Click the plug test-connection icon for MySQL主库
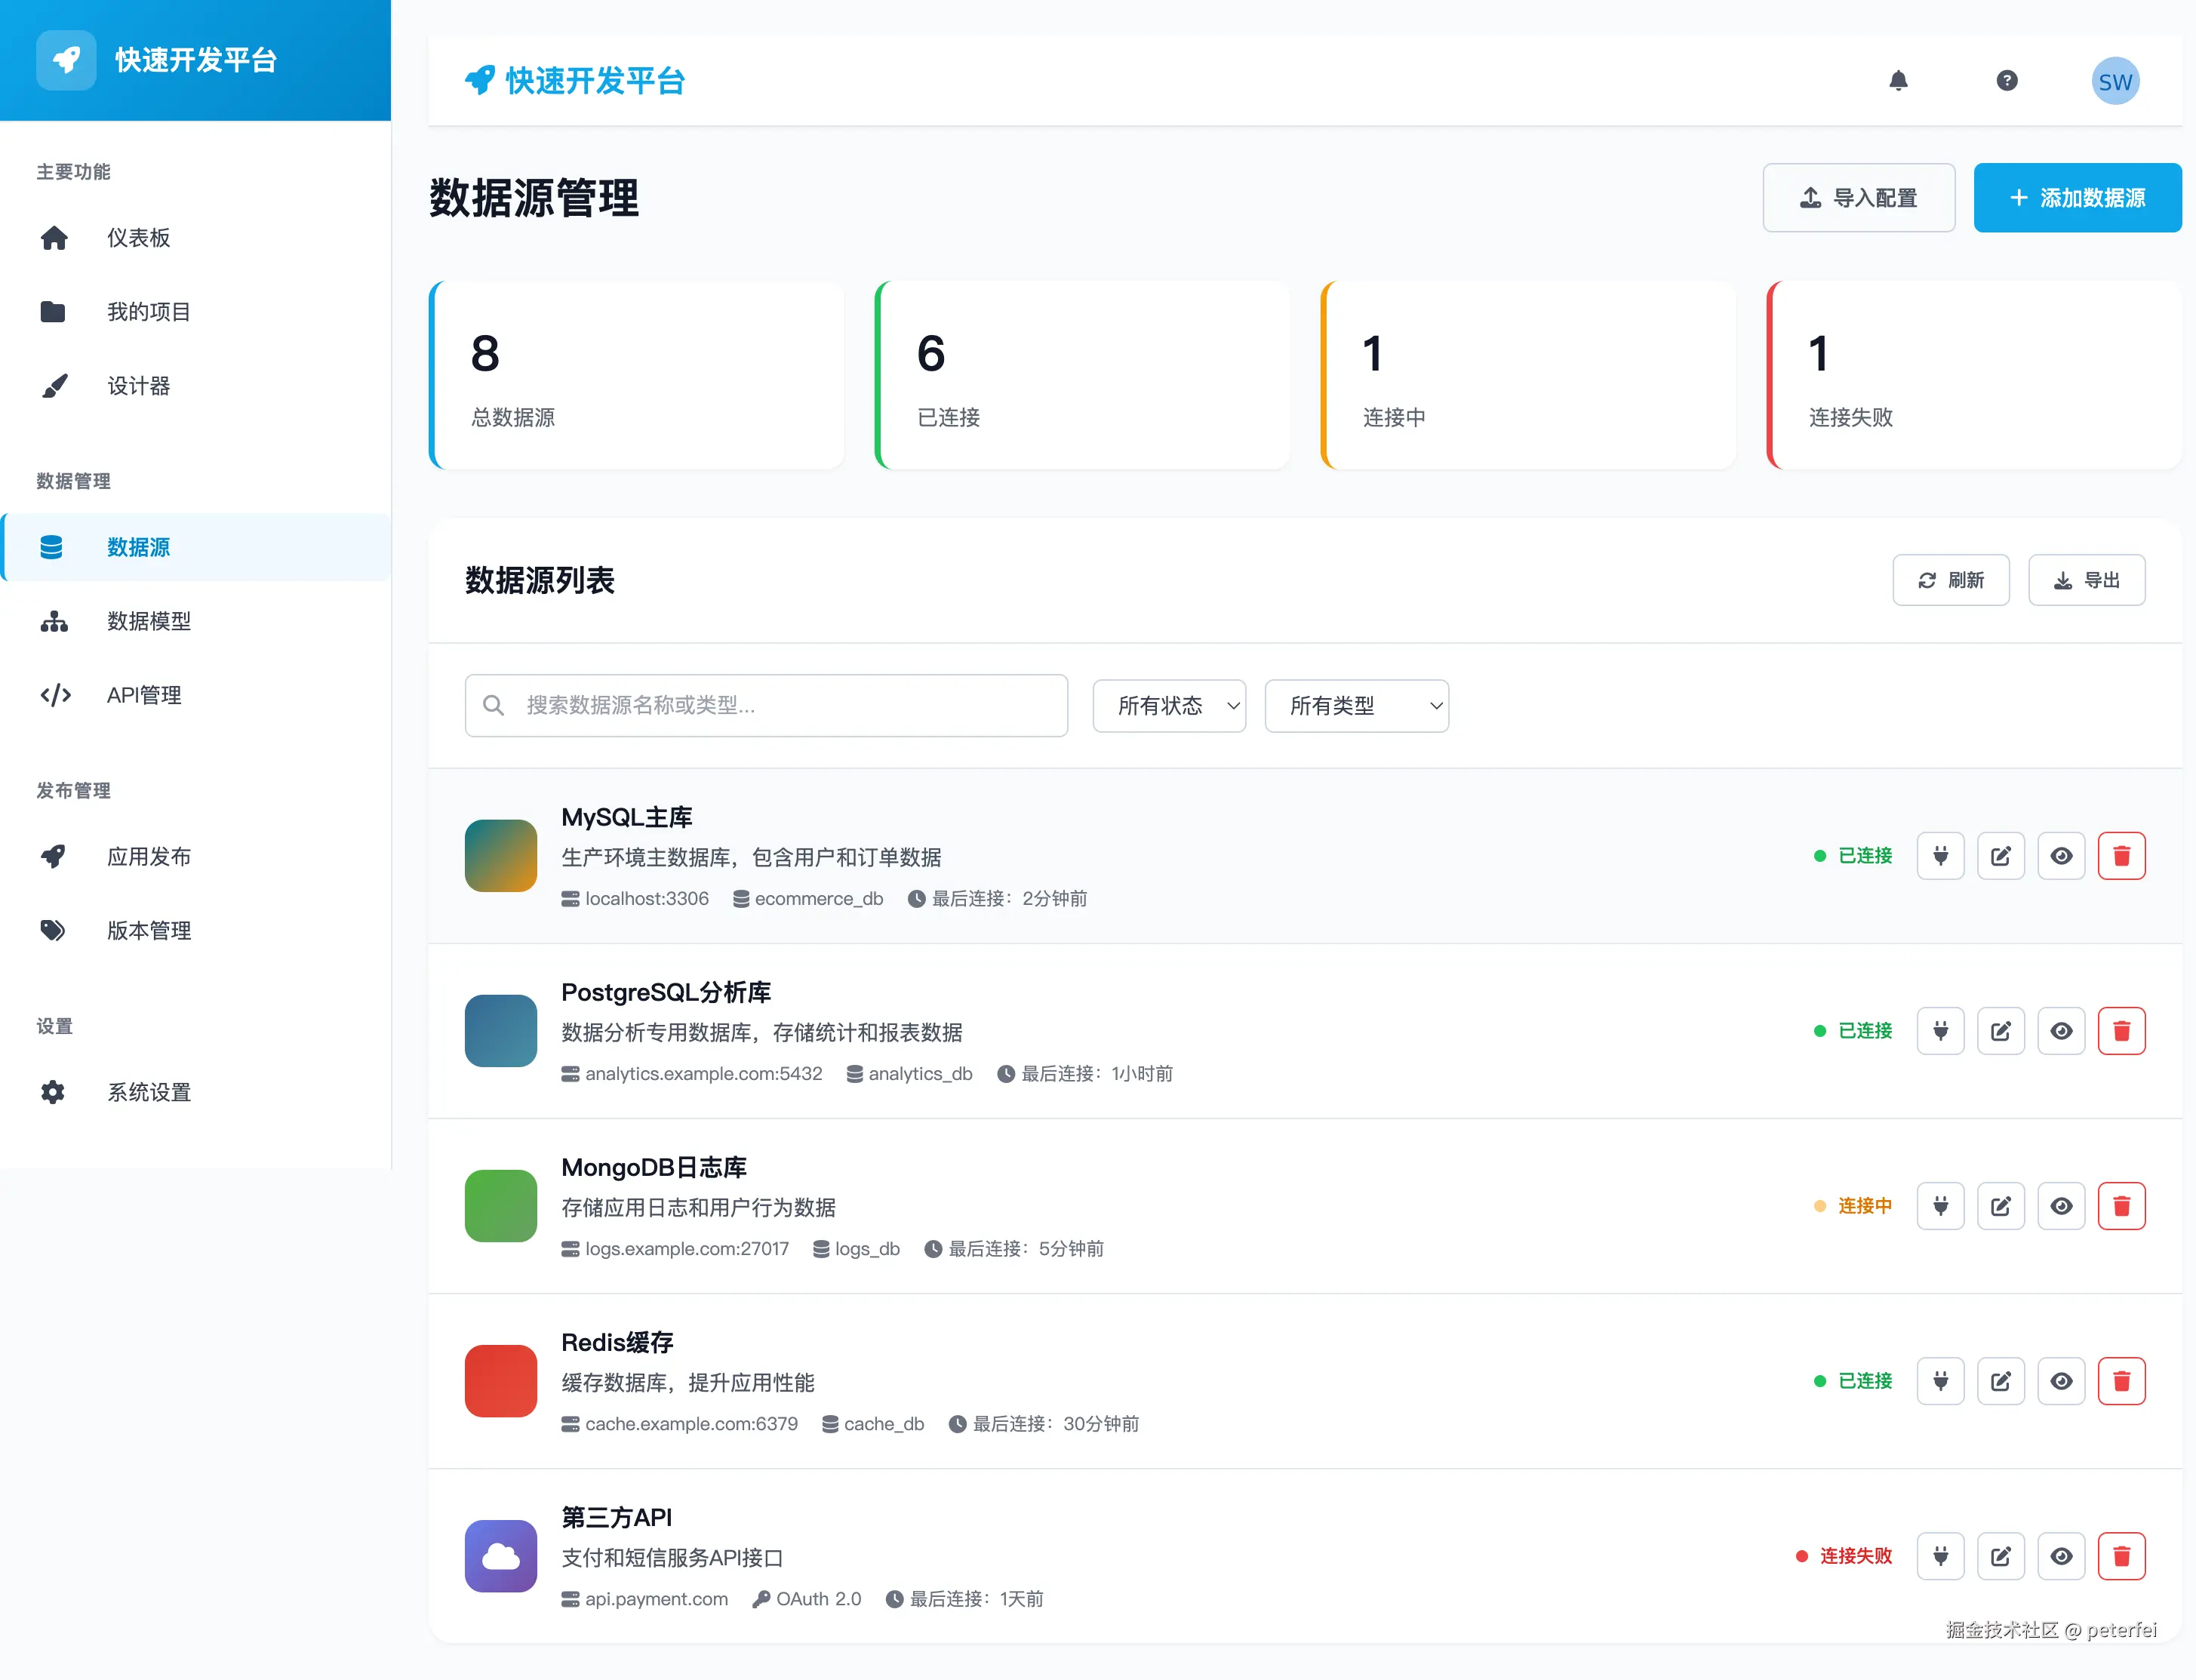Screen dimensions: 2196x1680 pyautogui.click(x=1940, y=856)
